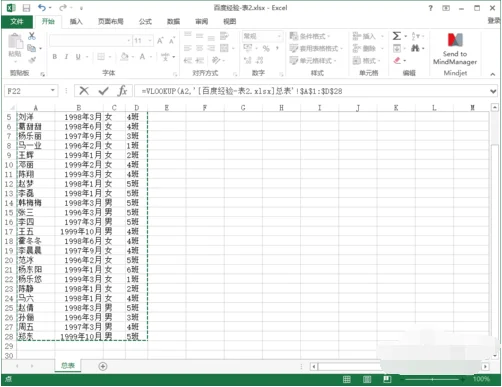This screenshot has height=387, width=502.
Task: Click the Decrease Font Size icon
Action: tap(172, 41)
